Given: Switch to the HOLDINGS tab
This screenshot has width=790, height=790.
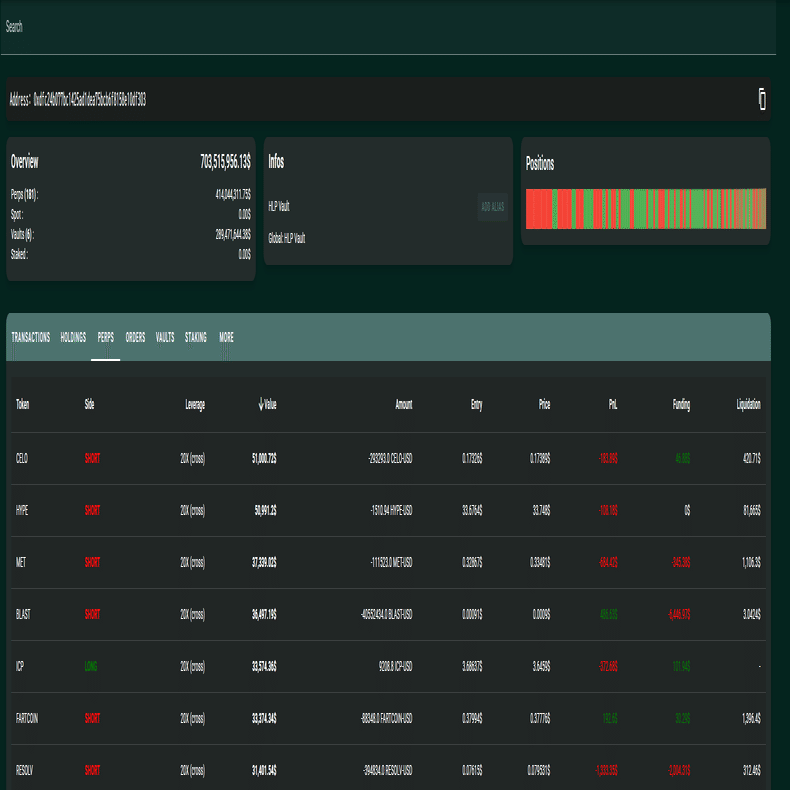Looking at the screenshot, I should (73, 337).
